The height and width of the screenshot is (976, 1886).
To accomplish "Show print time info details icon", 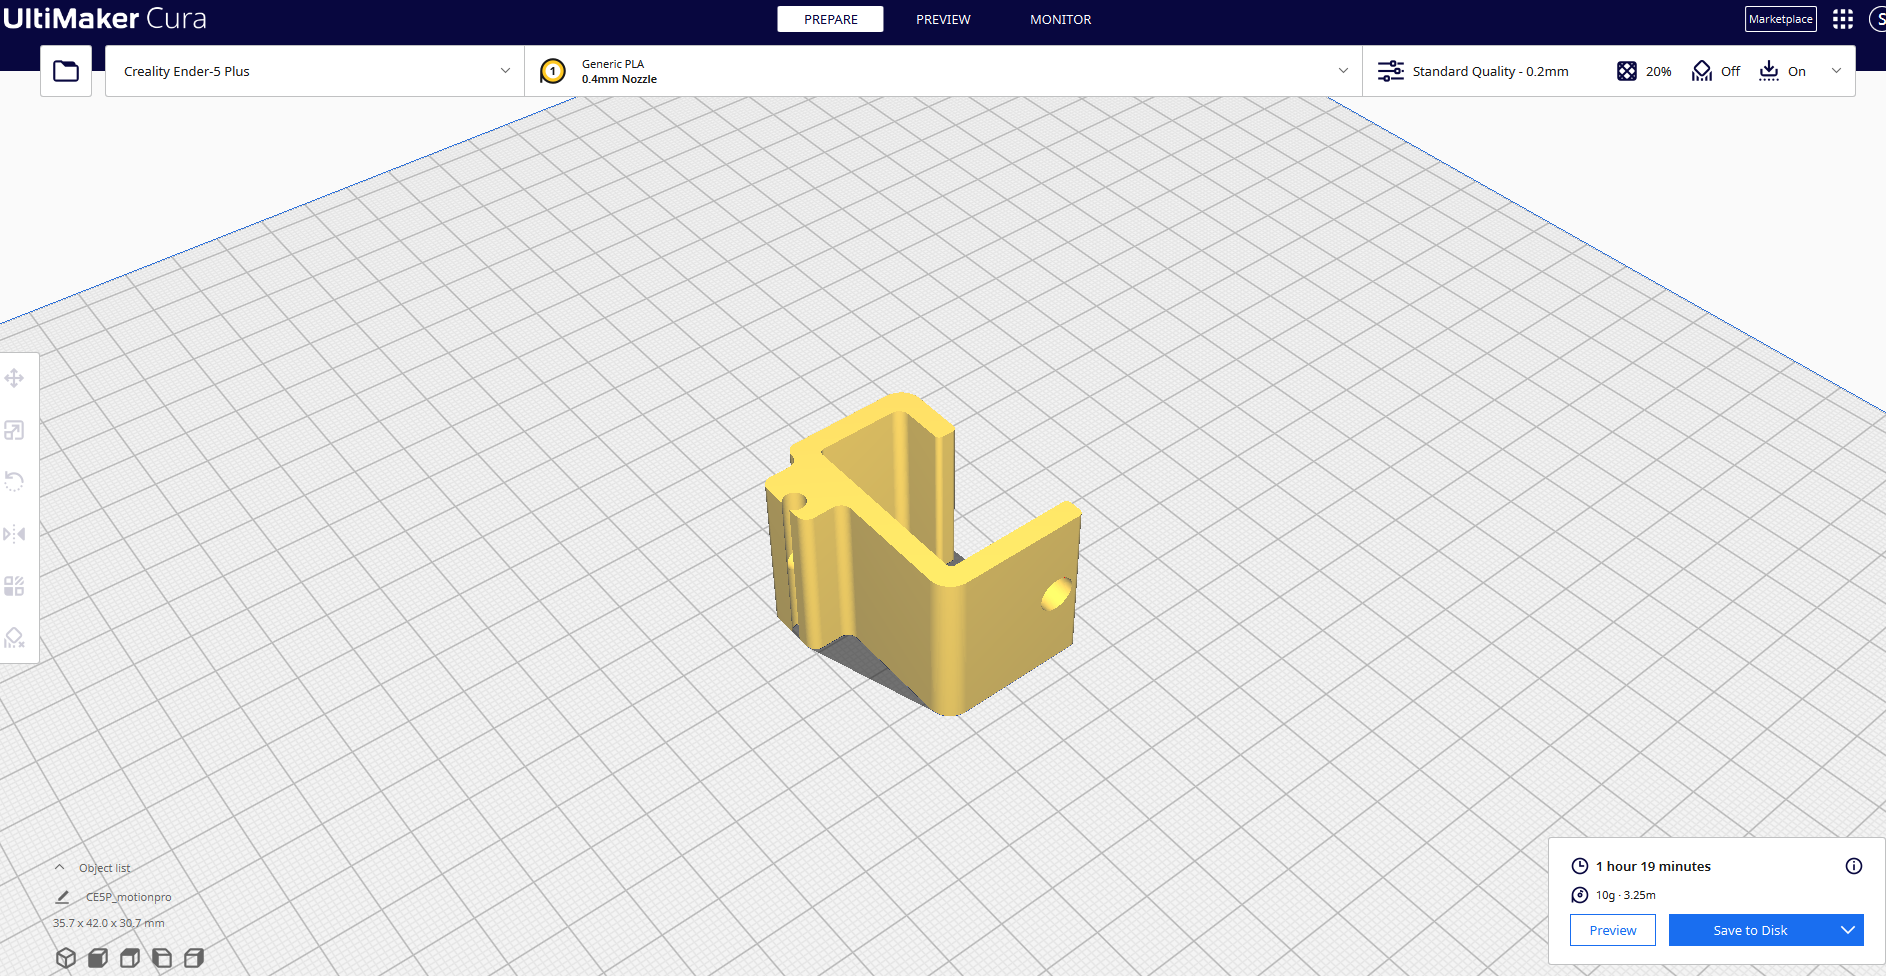I will coord(1854,866).
